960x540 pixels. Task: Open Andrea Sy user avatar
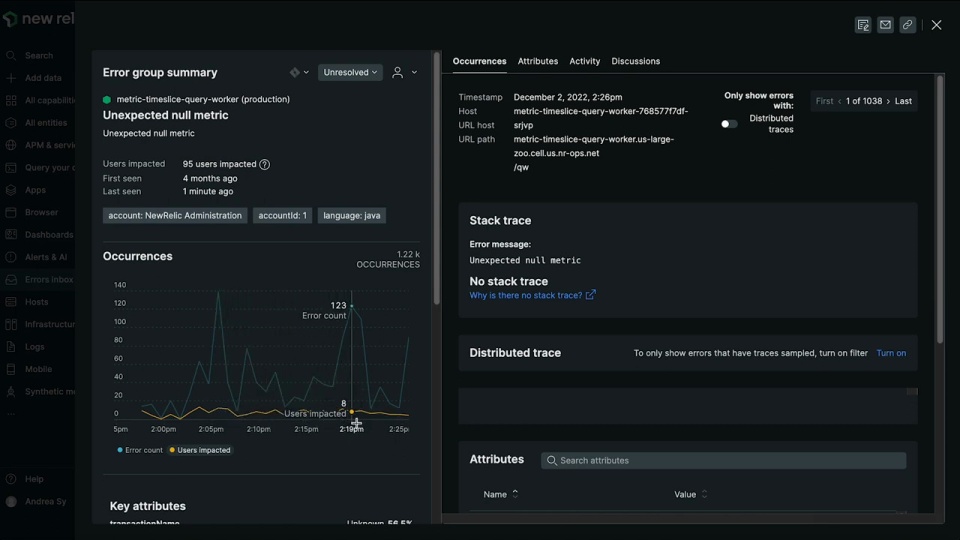[x=11, y=501]
